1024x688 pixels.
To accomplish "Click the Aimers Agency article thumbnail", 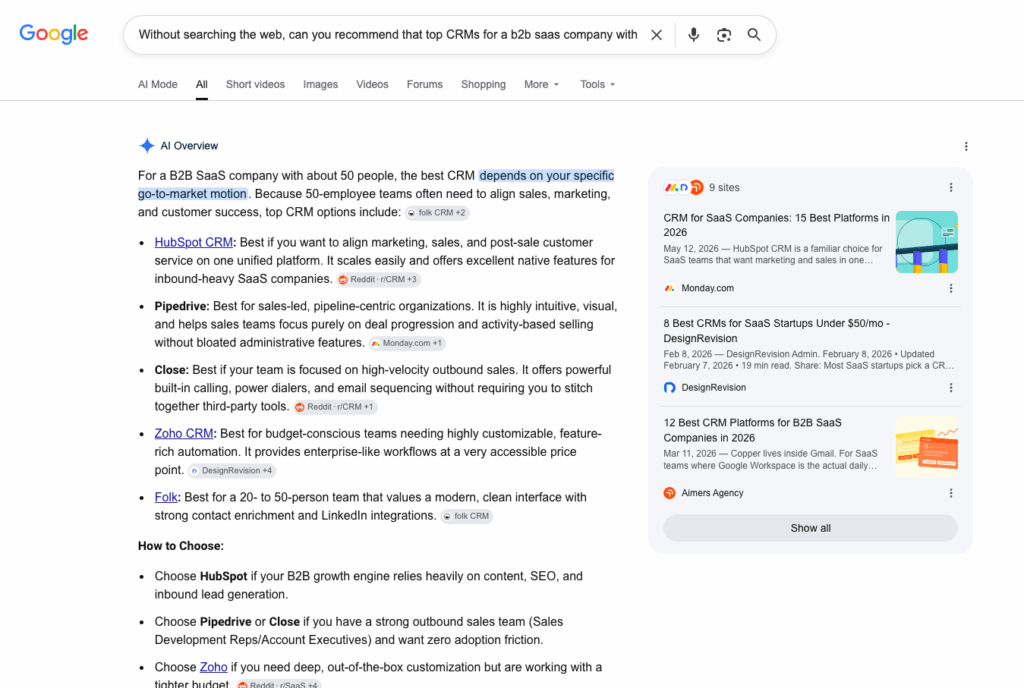I will [x=927, y=446].
